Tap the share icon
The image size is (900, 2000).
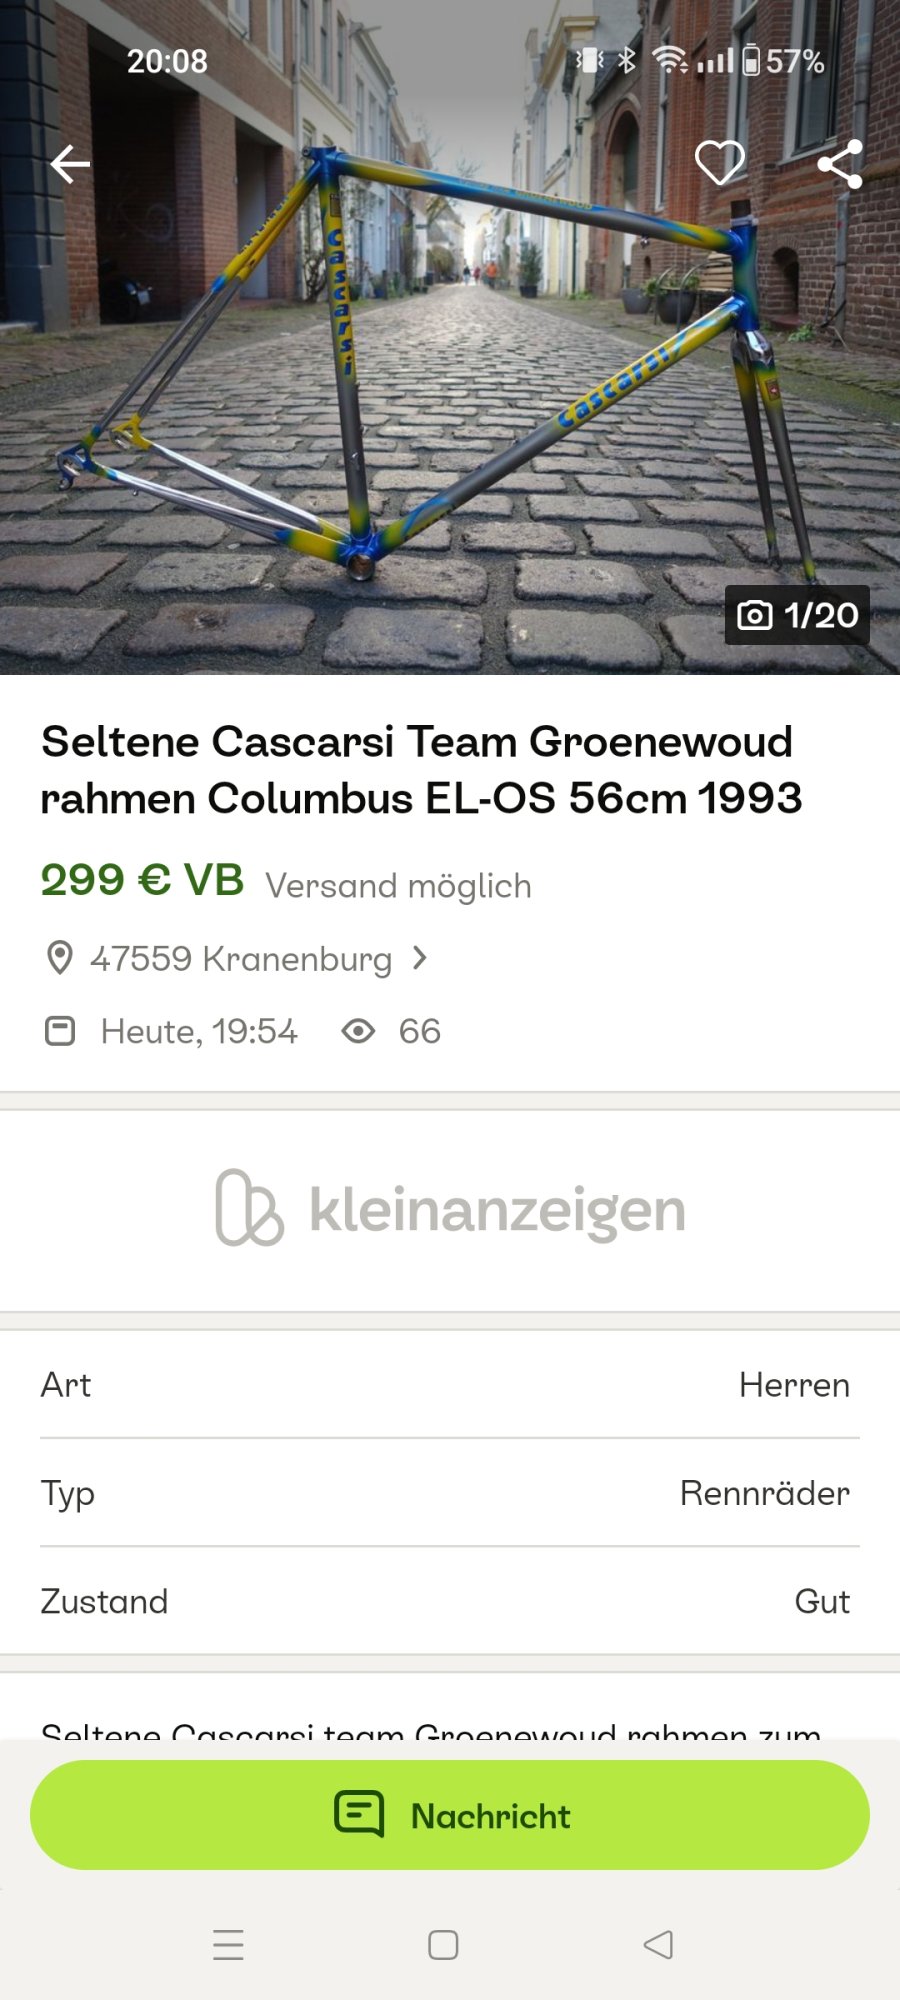point(840,164)
